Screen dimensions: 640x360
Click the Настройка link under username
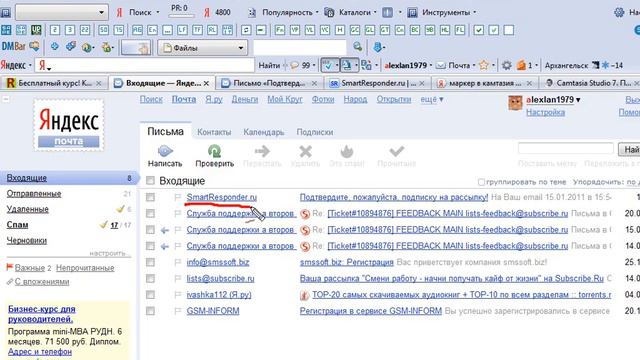click(x=545, y=112)
